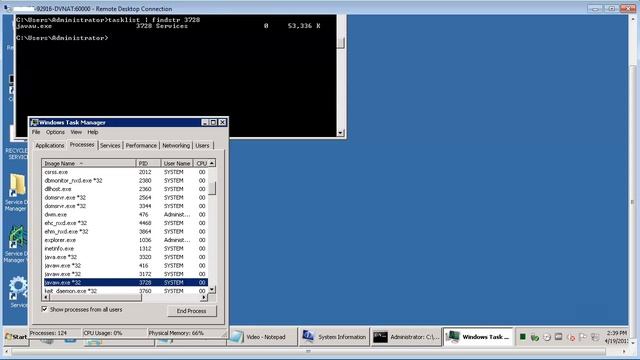This screenshot has height=360, width=640.
Task: Open the Help menu in Task Manager
Action: pos(93,132)
